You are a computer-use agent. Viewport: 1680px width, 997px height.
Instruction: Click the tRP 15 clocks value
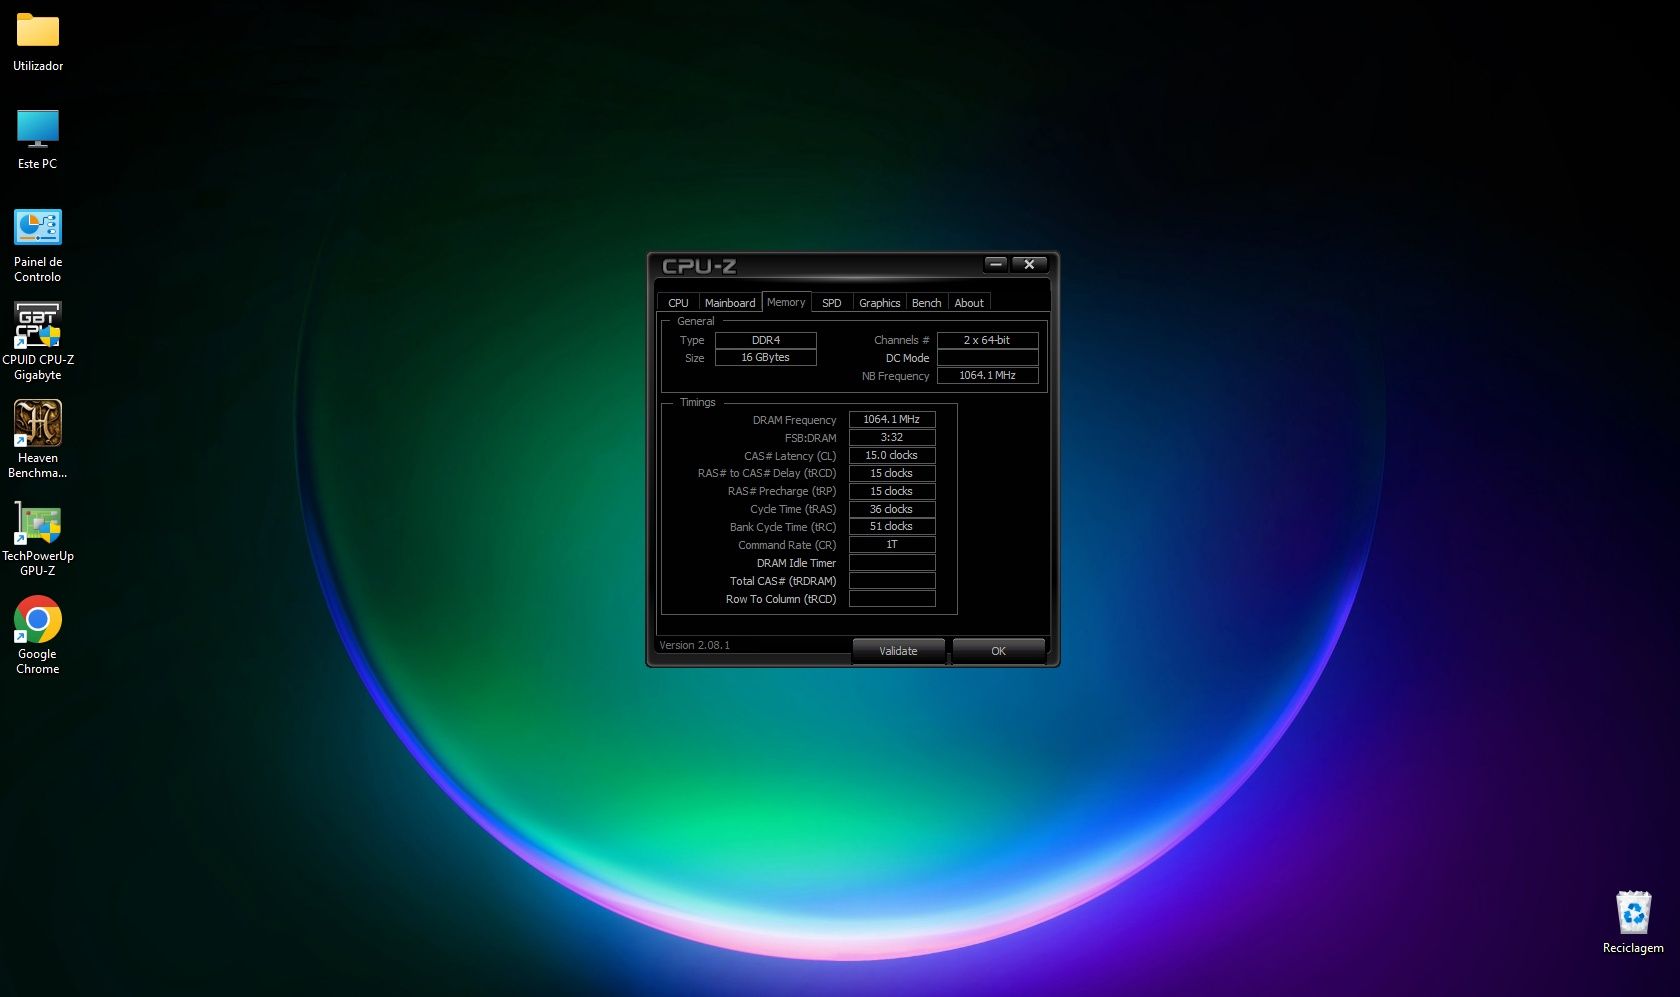pos(892,492)
